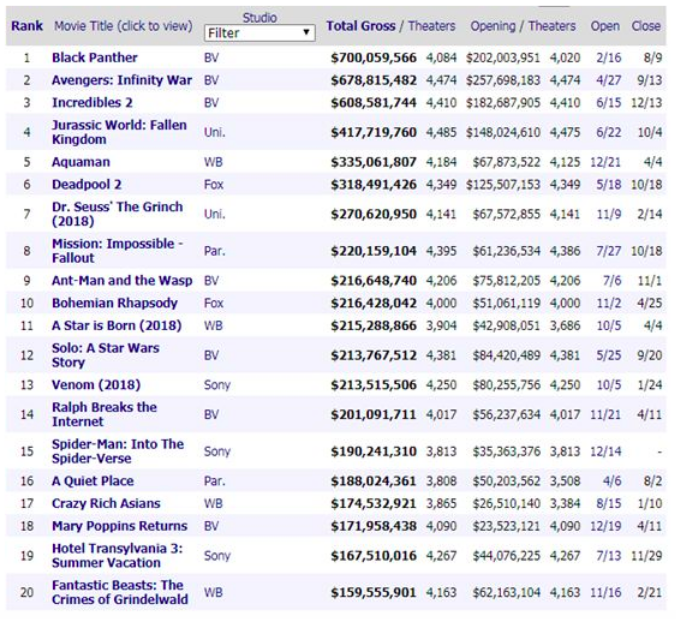The width and height of the screenshot is (676, 619).
Task: Click Fox studio in Bohemian Rhapsody row
Action: coord(213,303)
